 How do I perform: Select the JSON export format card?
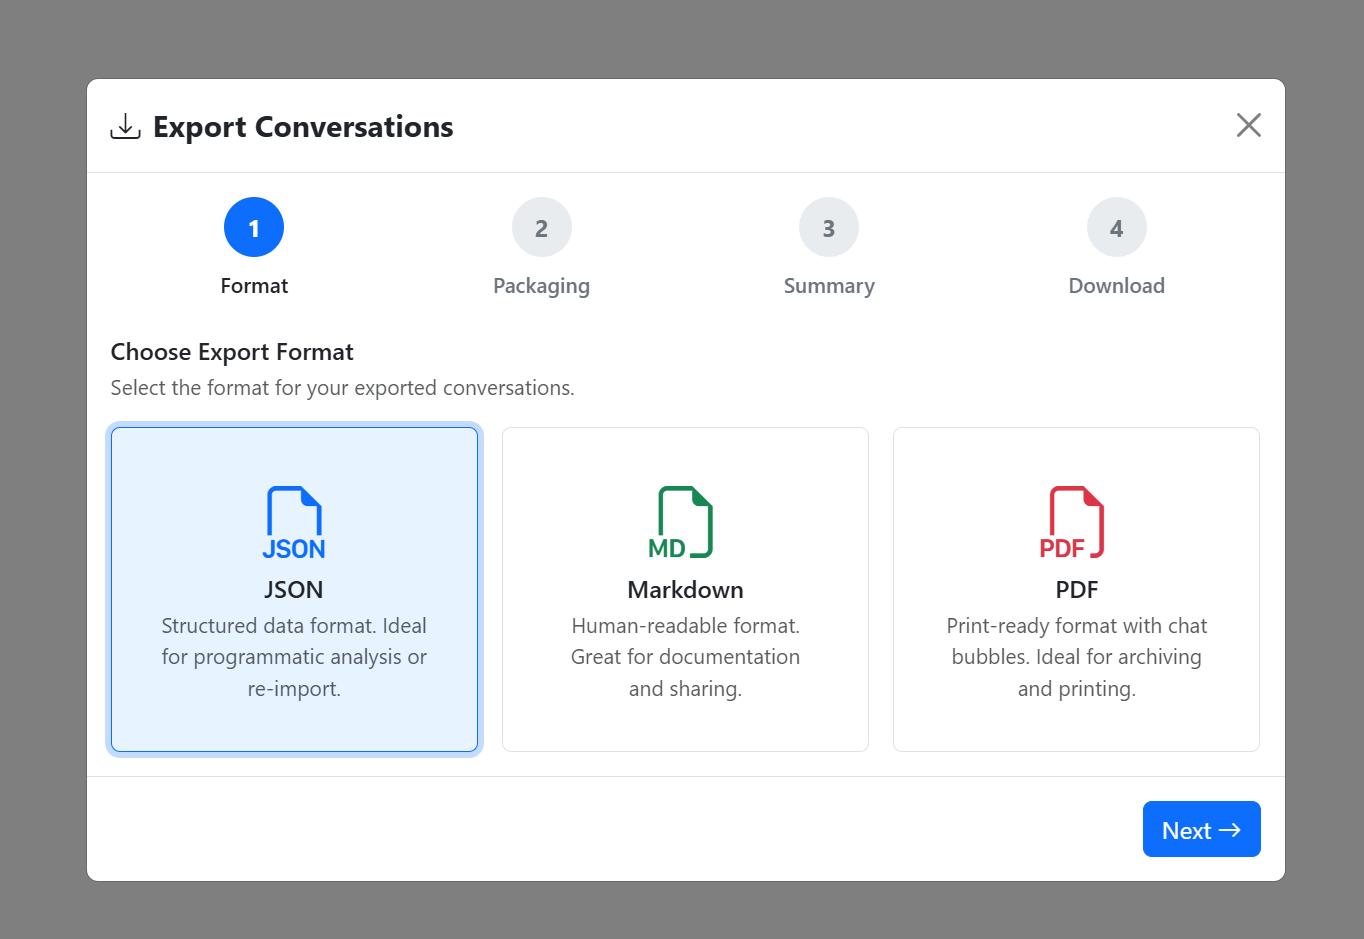(x=294, y=589)
